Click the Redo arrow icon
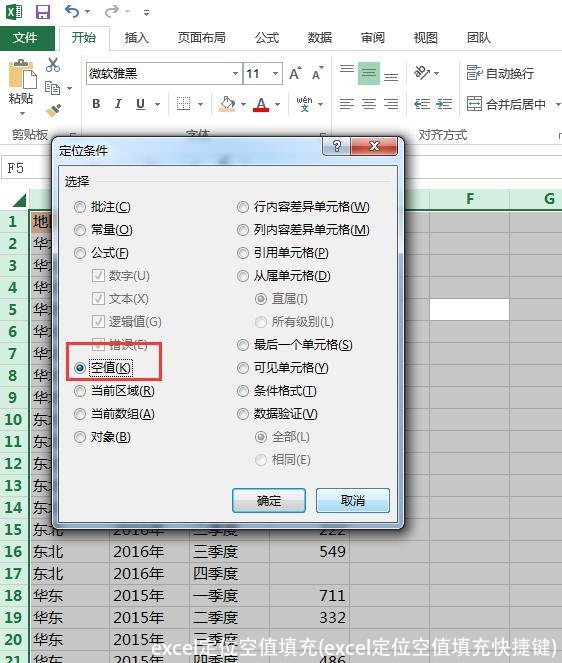 point(111,11)
